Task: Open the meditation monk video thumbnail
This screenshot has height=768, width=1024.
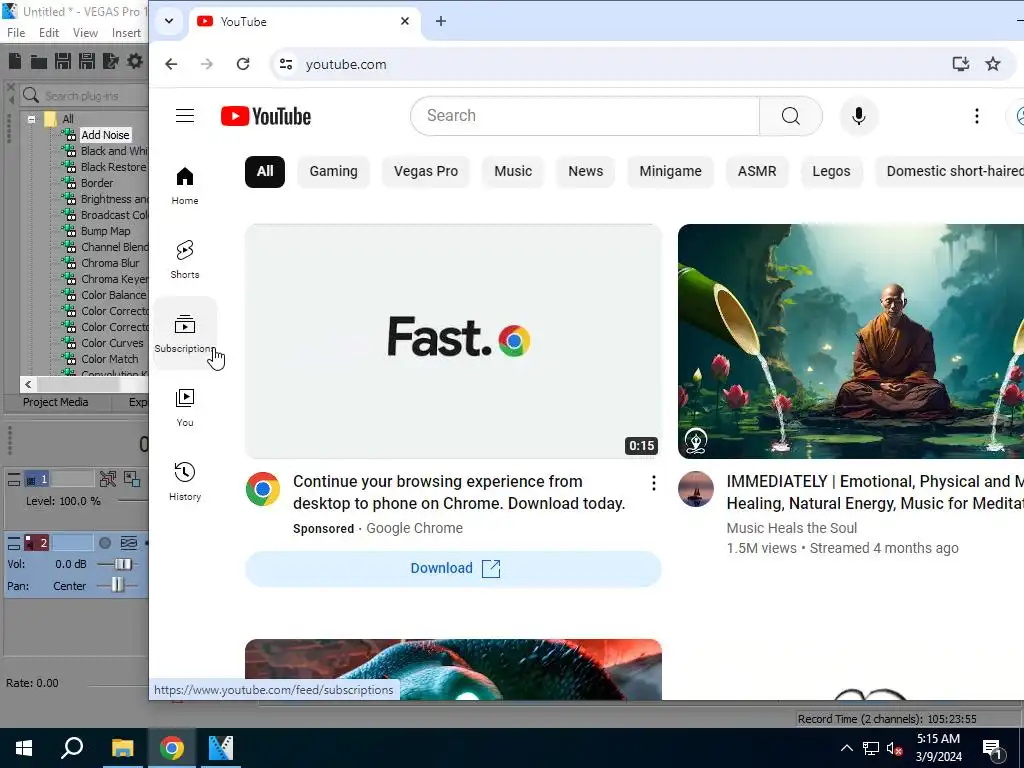Action: click(851, 342)
